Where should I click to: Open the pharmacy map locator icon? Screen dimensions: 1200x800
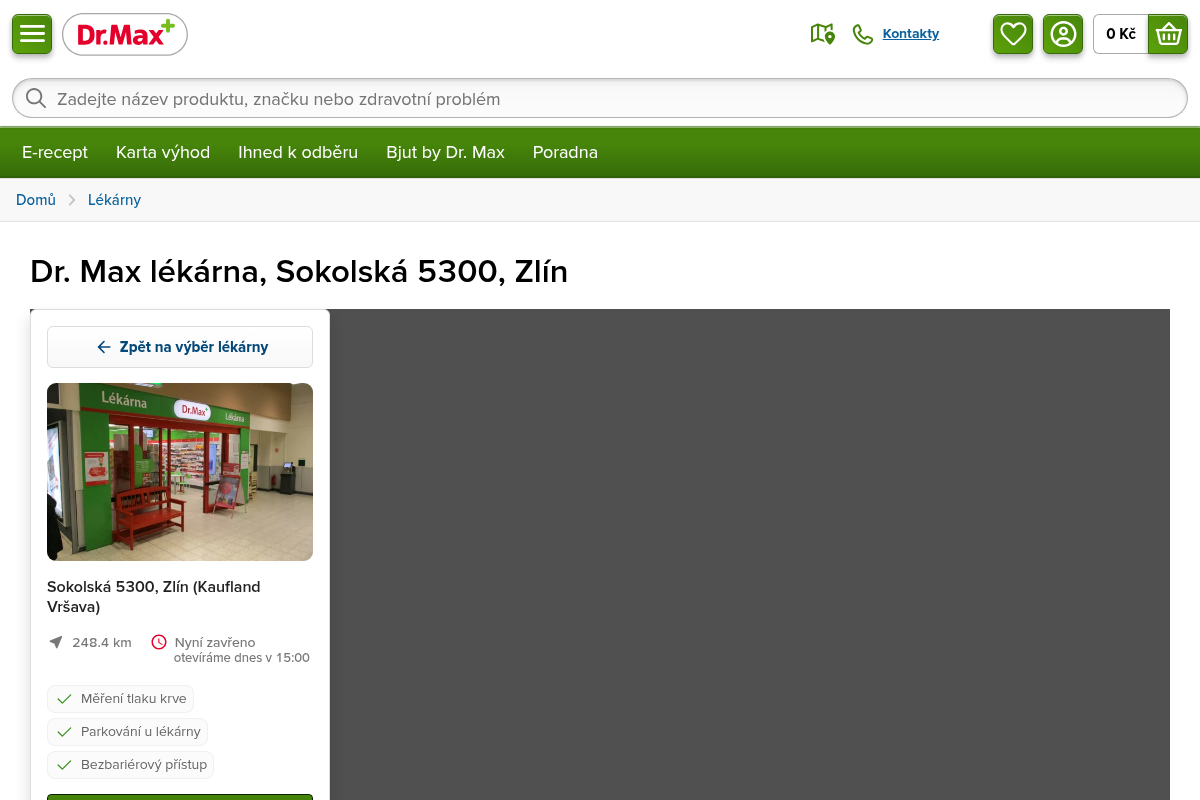822,34
